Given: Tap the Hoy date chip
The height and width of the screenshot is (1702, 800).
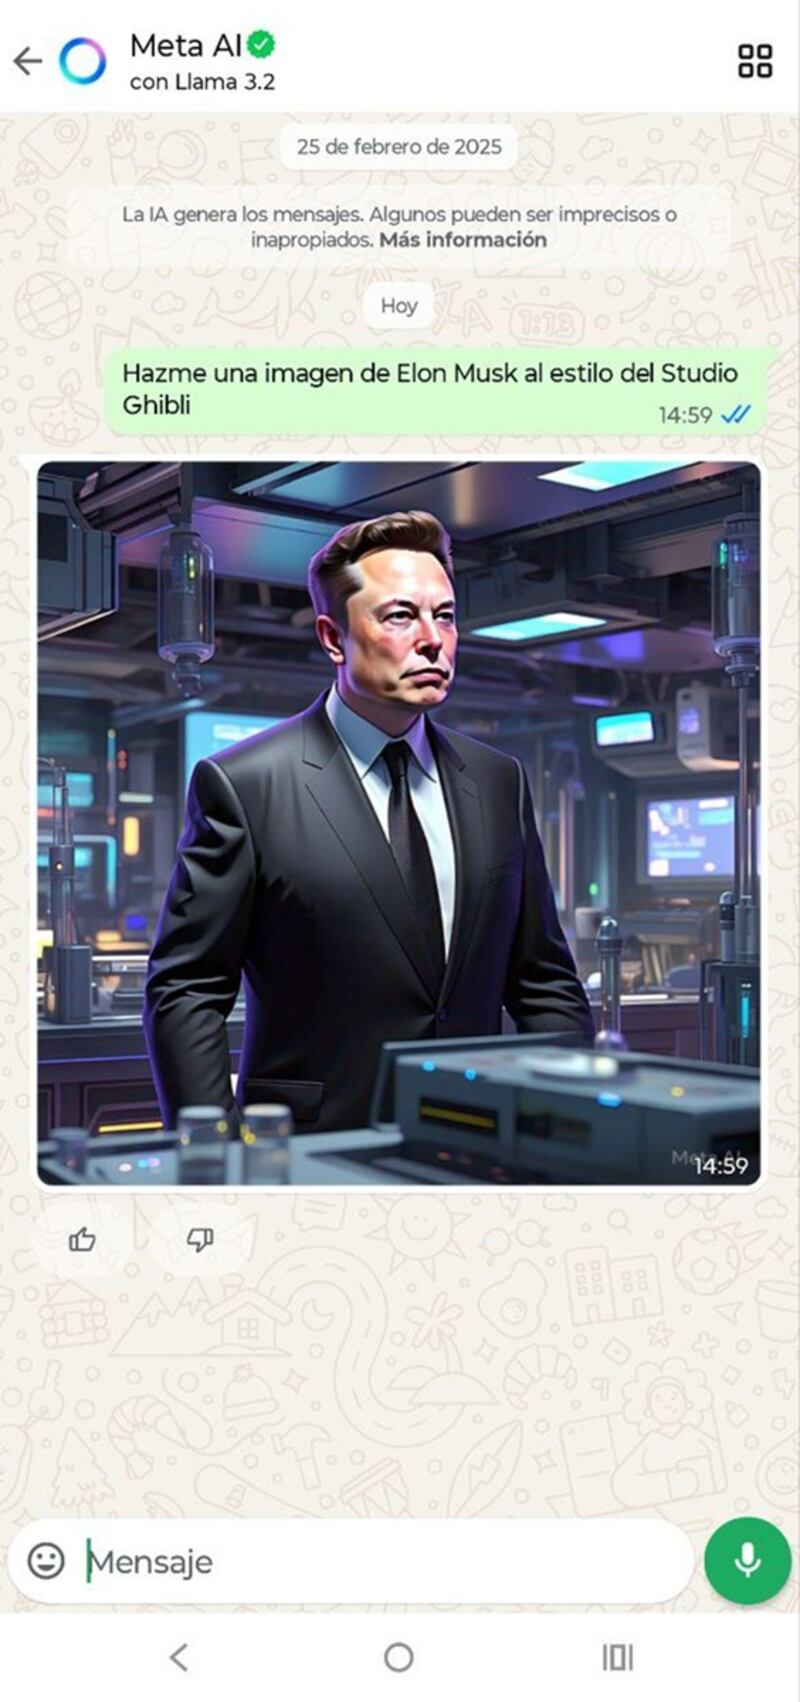Looking at the screenshot, I should [x=399, y=306].
